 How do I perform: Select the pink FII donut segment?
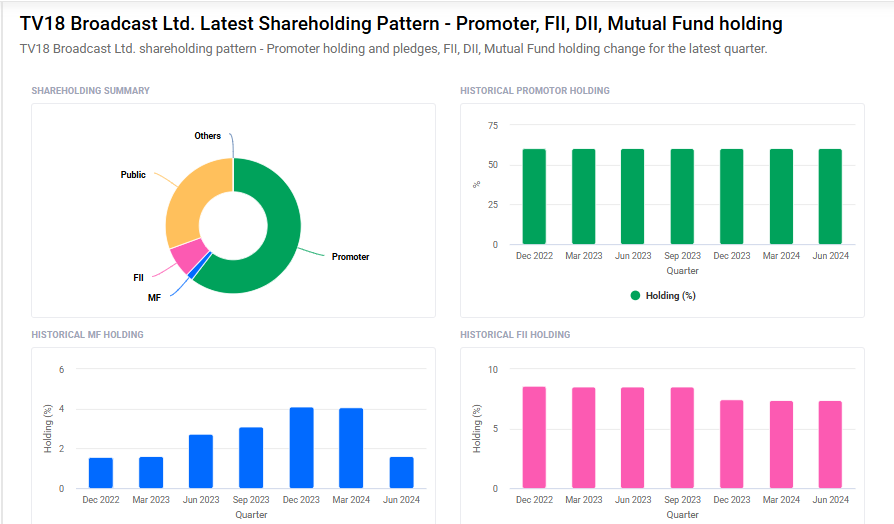click(188, 255)
